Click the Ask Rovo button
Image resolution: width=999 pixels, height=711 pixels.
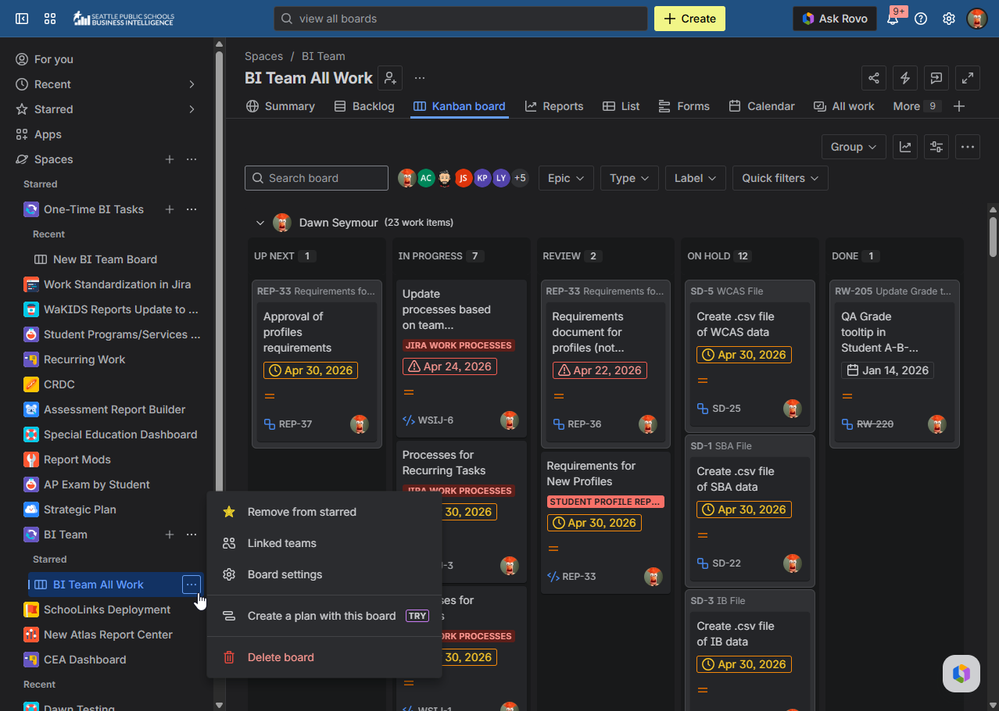click(835, 18)
